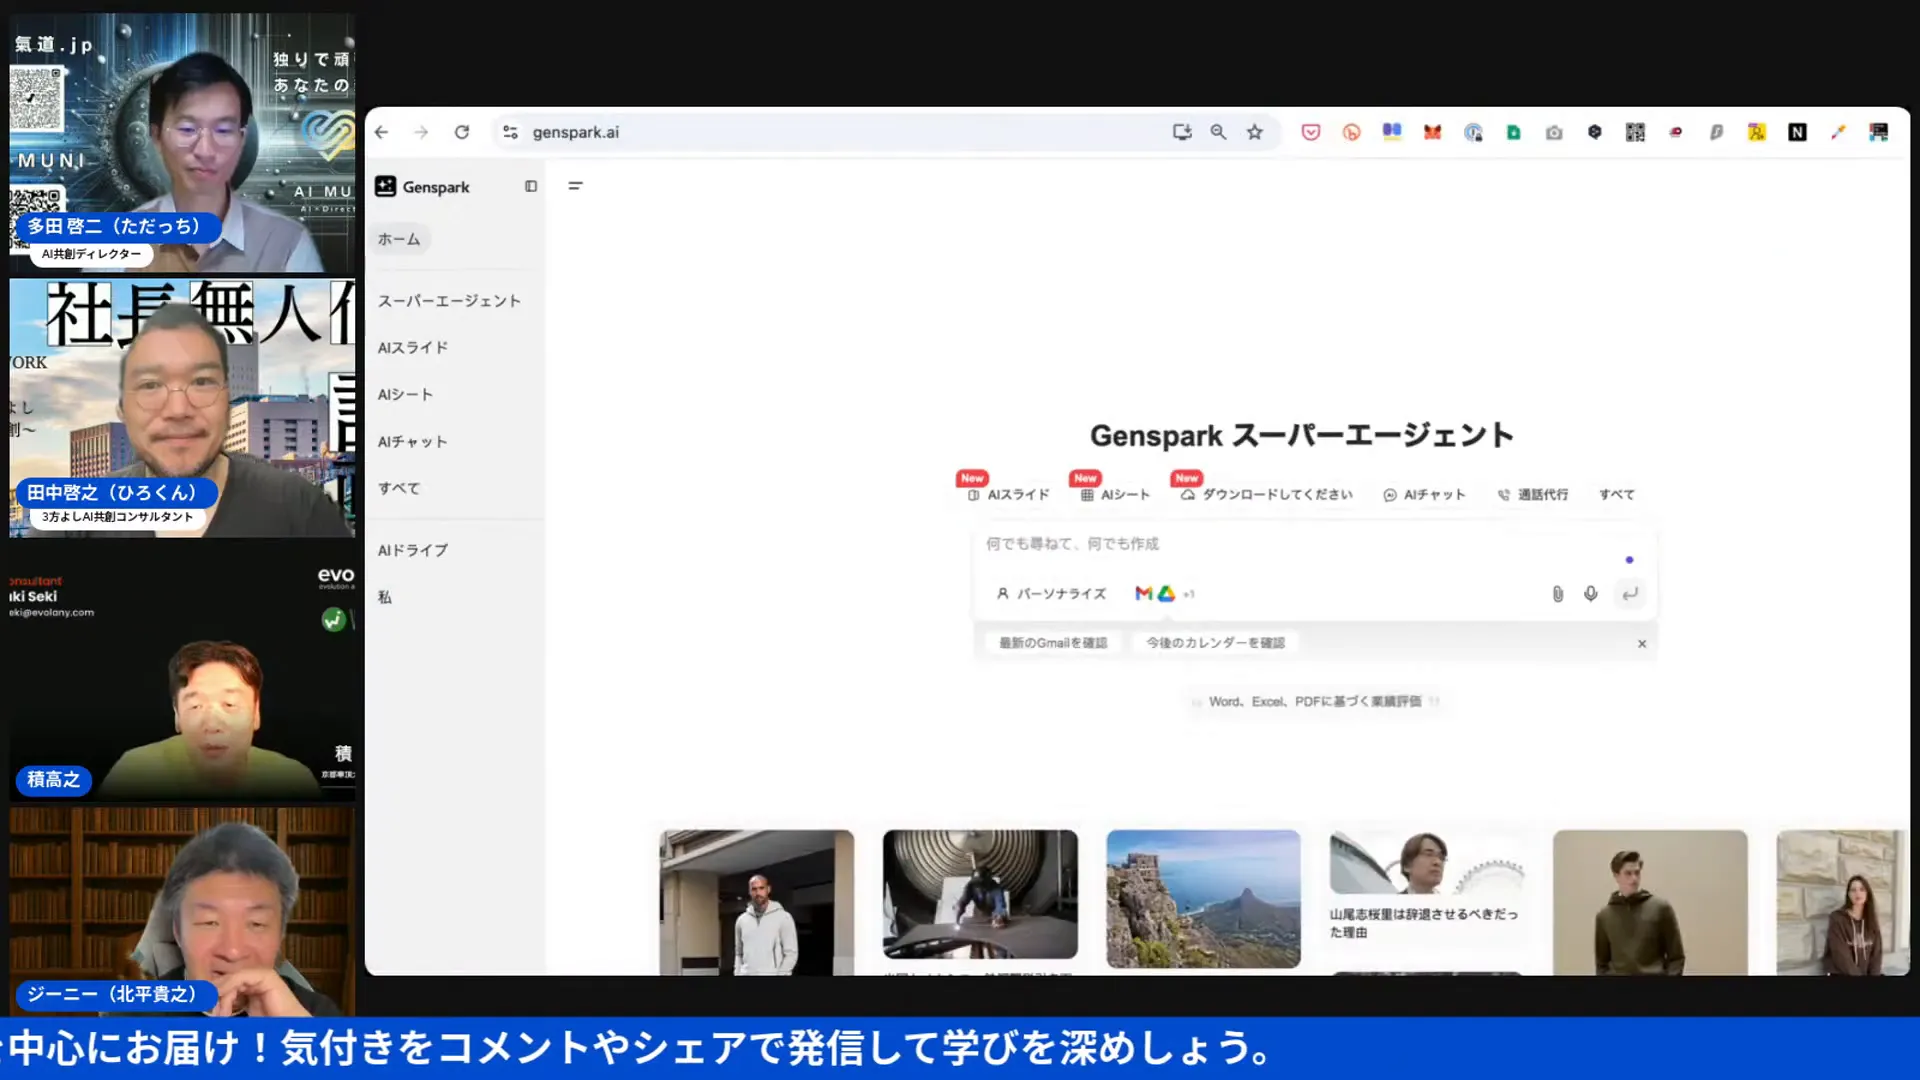Image resolution: width=1920 pixels, height=1080 pixels.
Task: Select the ジーニー (北平貴之) video tile
Action: click(x=182, y=911)
